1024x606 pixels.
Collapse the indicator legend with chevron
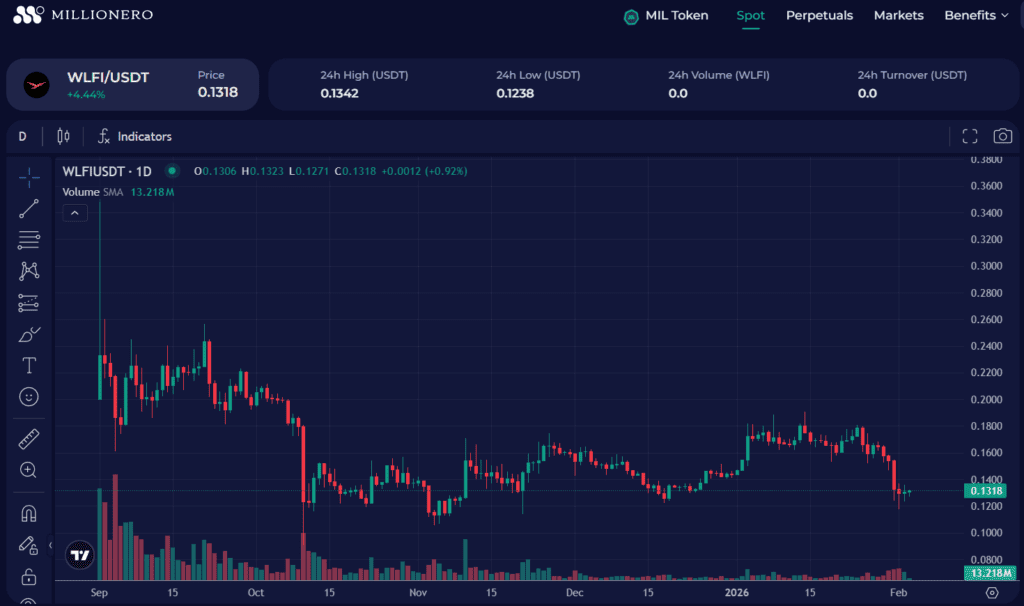pyautogui.click(x=75, y=212)
